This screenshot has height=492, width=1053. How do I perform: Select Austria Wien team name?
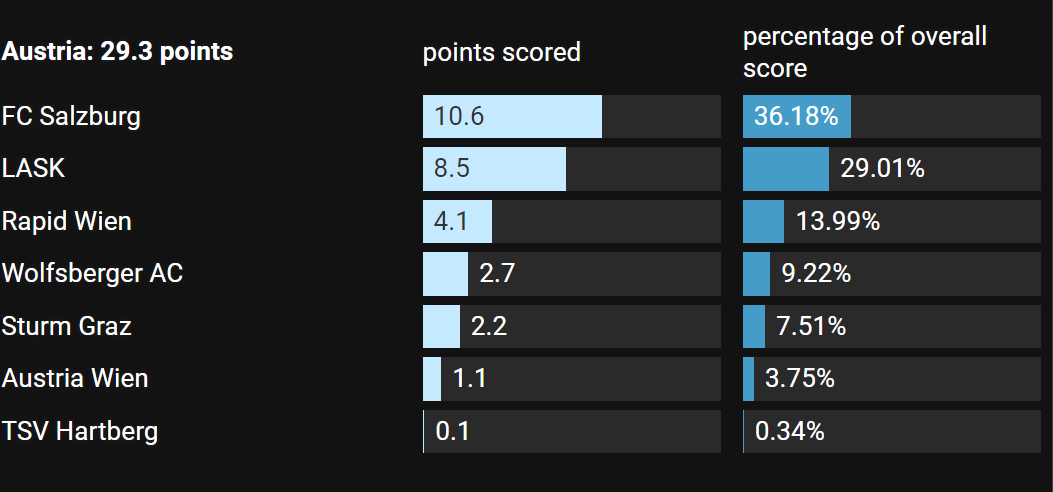click(75, 379)
